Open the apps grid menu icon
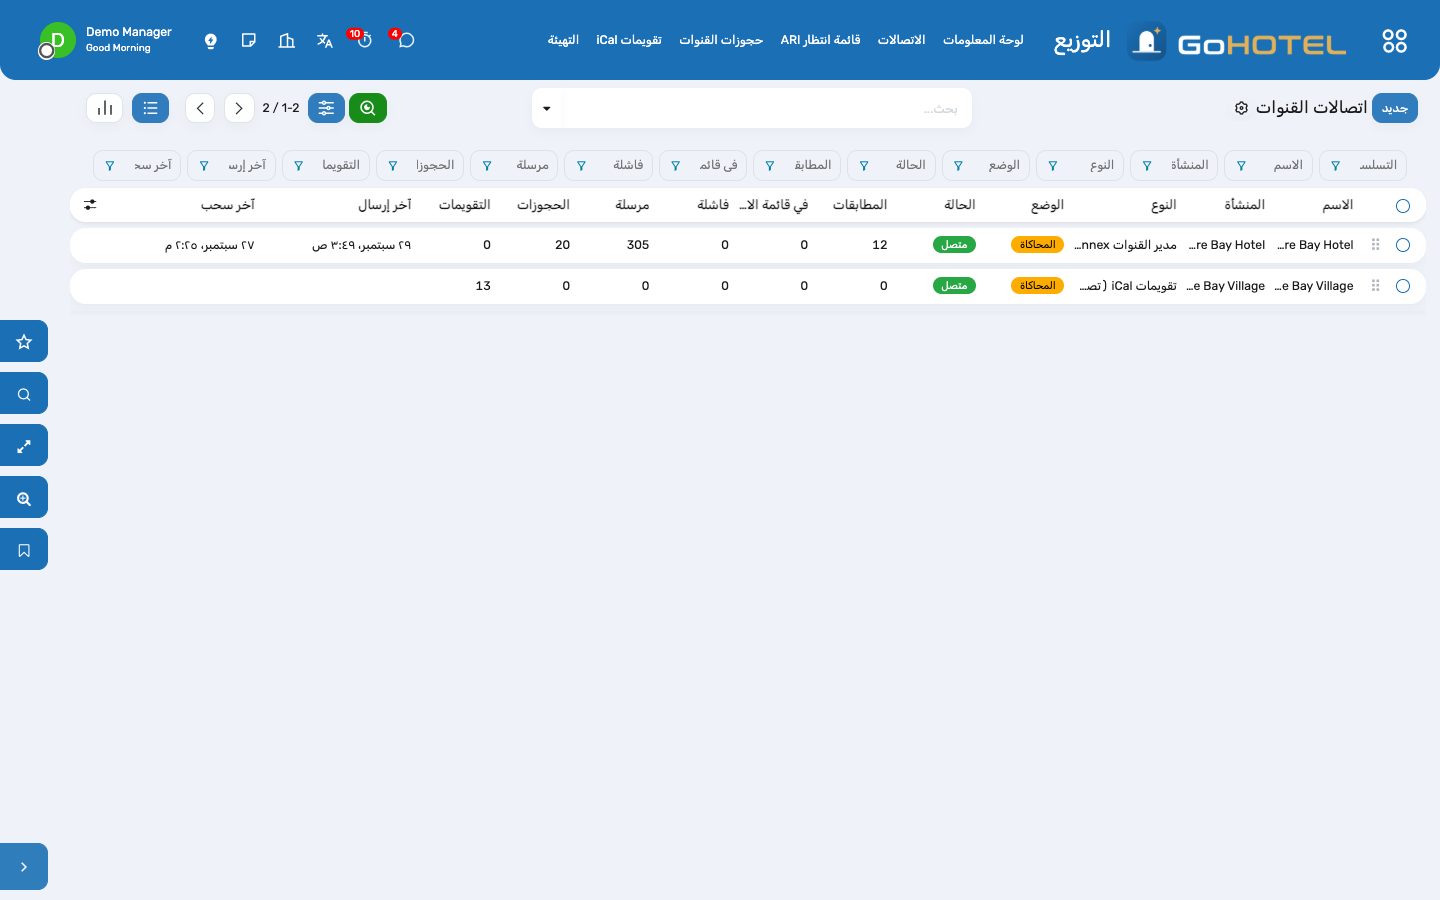The height and width of the screenshot is (900, 1440). [x=1394, y=41]
